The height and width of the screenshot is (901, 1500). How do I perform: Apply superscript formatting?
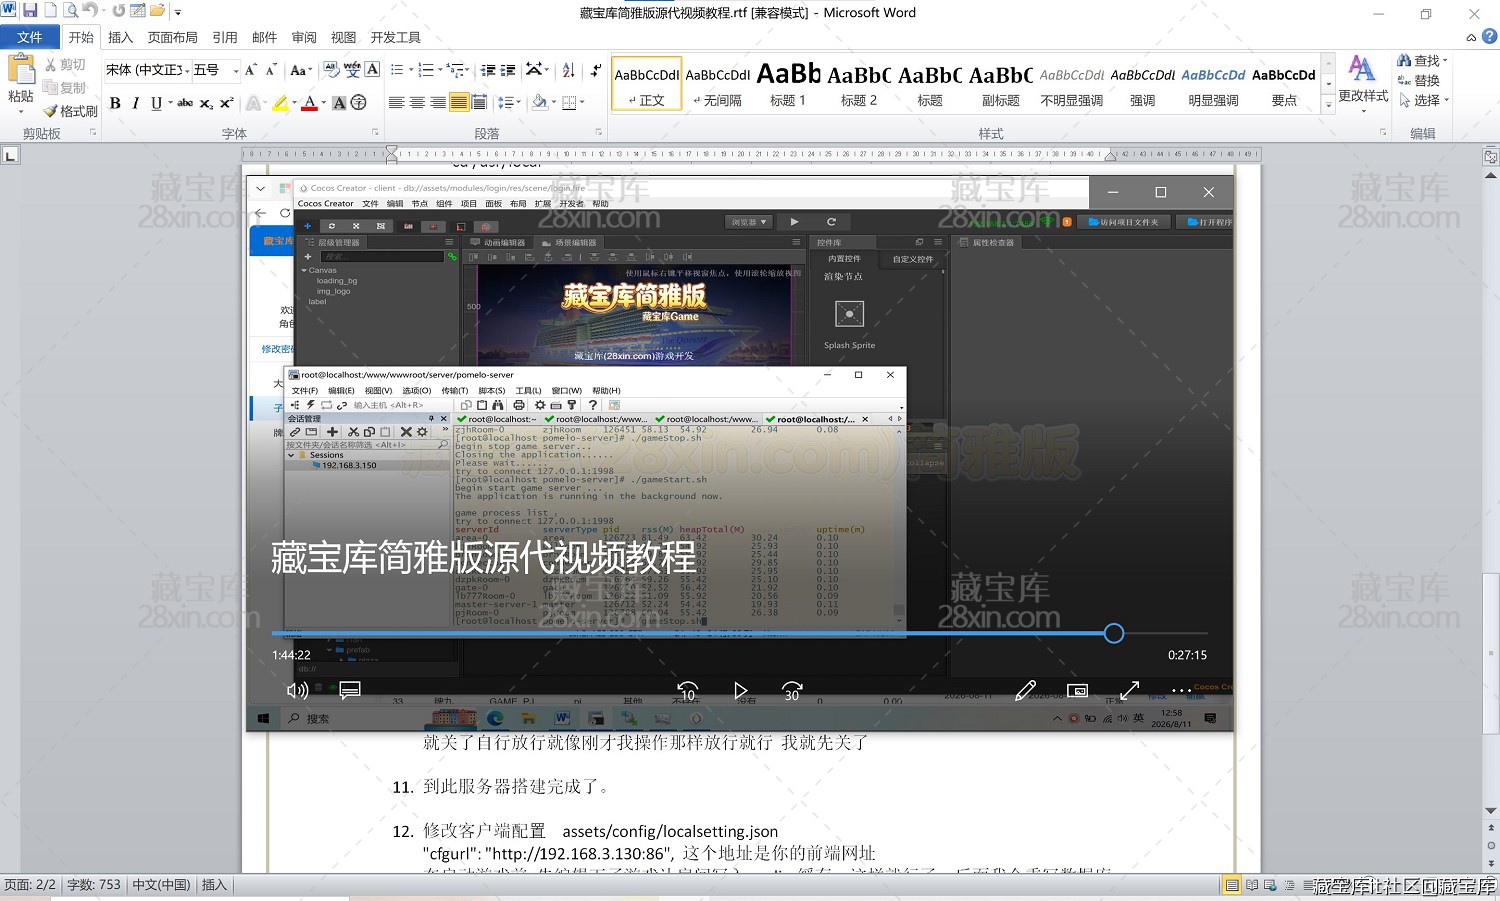pyautogui.click(x=227, y=103)
